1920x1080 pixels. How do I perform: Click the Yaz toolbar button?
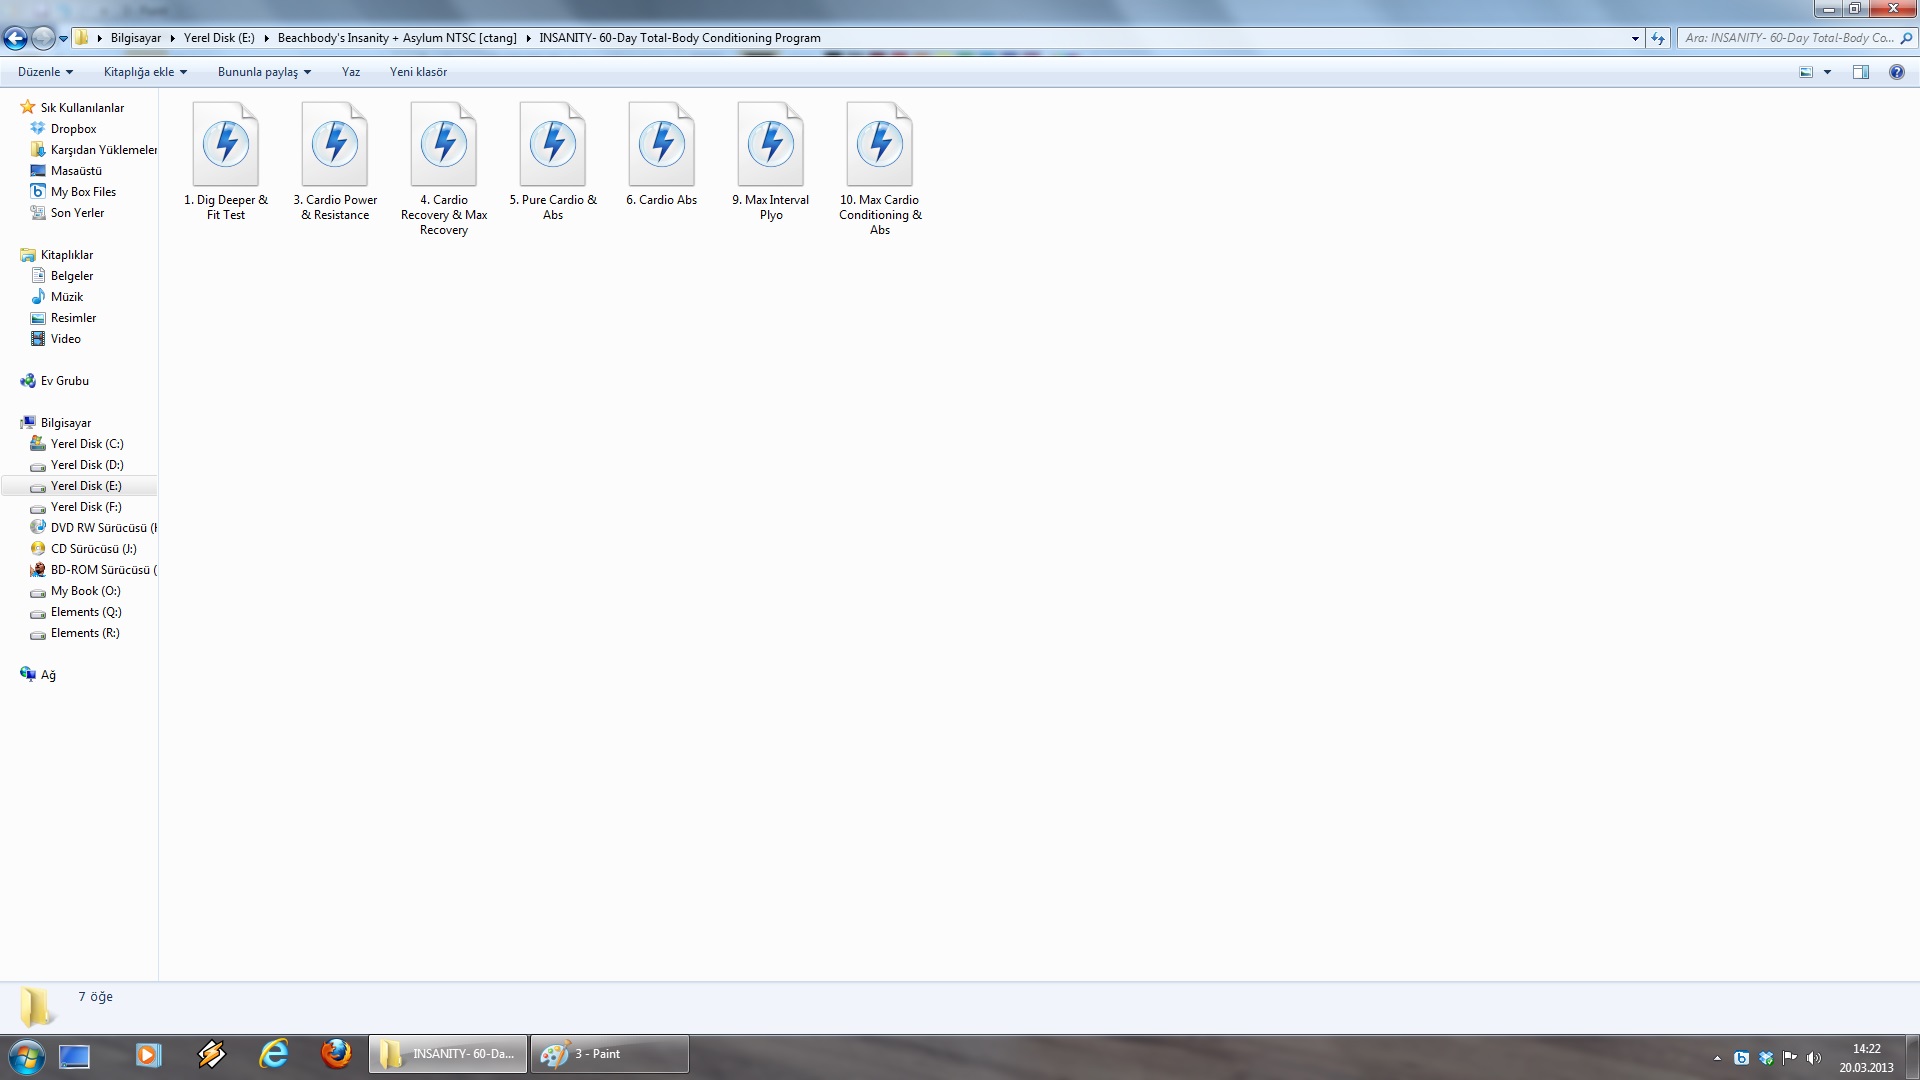pos(351,72)
